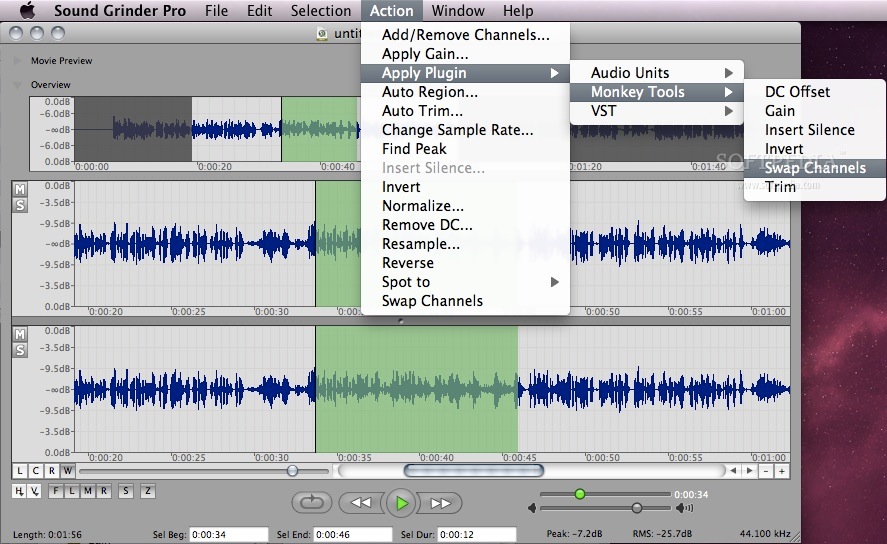The height and width of the screenshot is (544, 887).
Task: Click the horizontal zoom H icon
Action: 19,491
